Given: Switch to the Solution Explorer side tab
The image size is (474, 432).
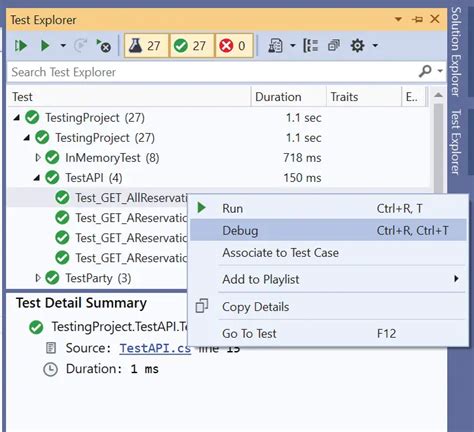Looking at the screenshot, I should coord(456,52).
